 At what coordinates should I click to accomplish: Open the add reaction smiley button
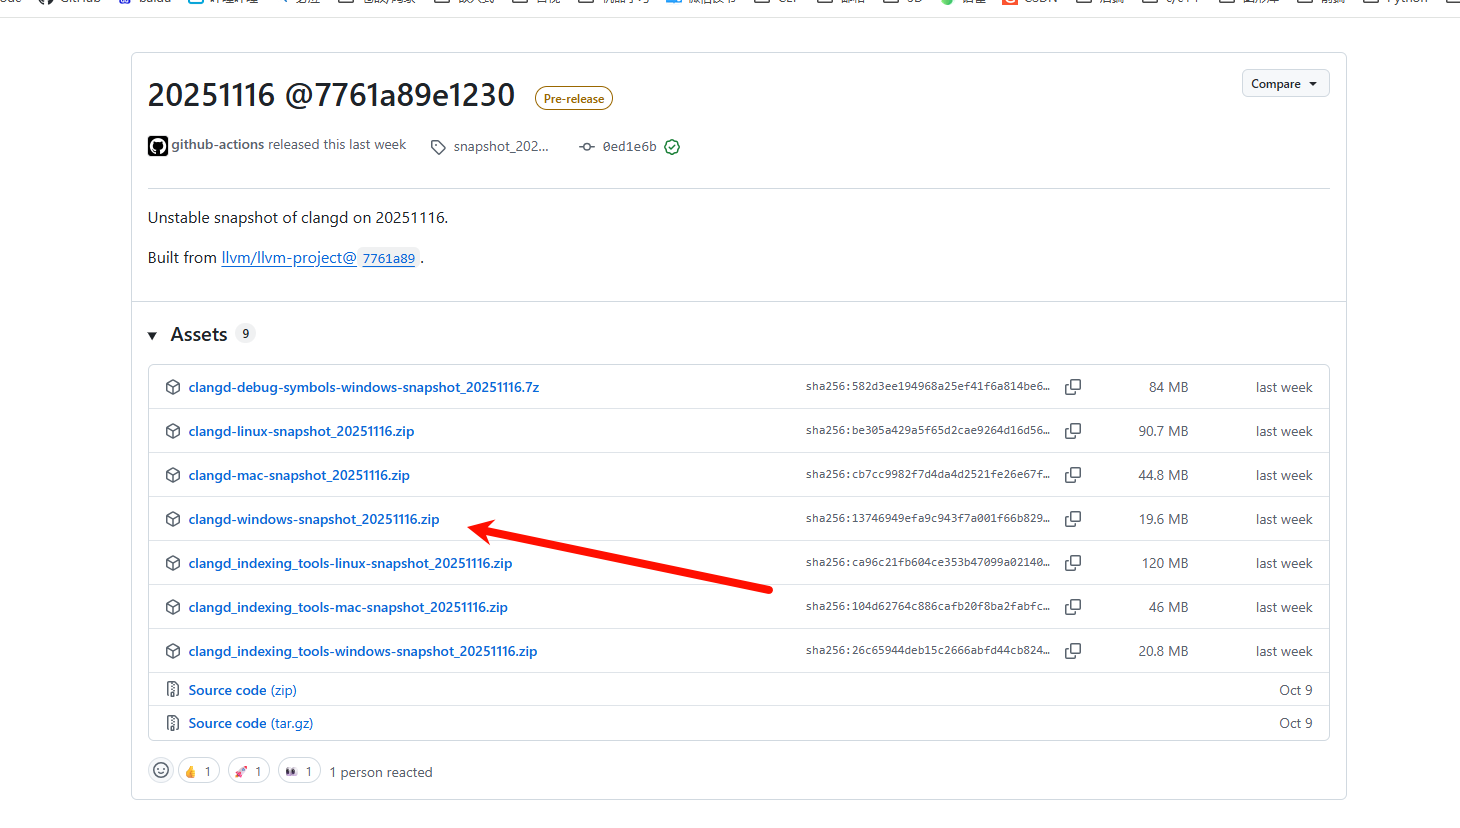pos(161,770)
